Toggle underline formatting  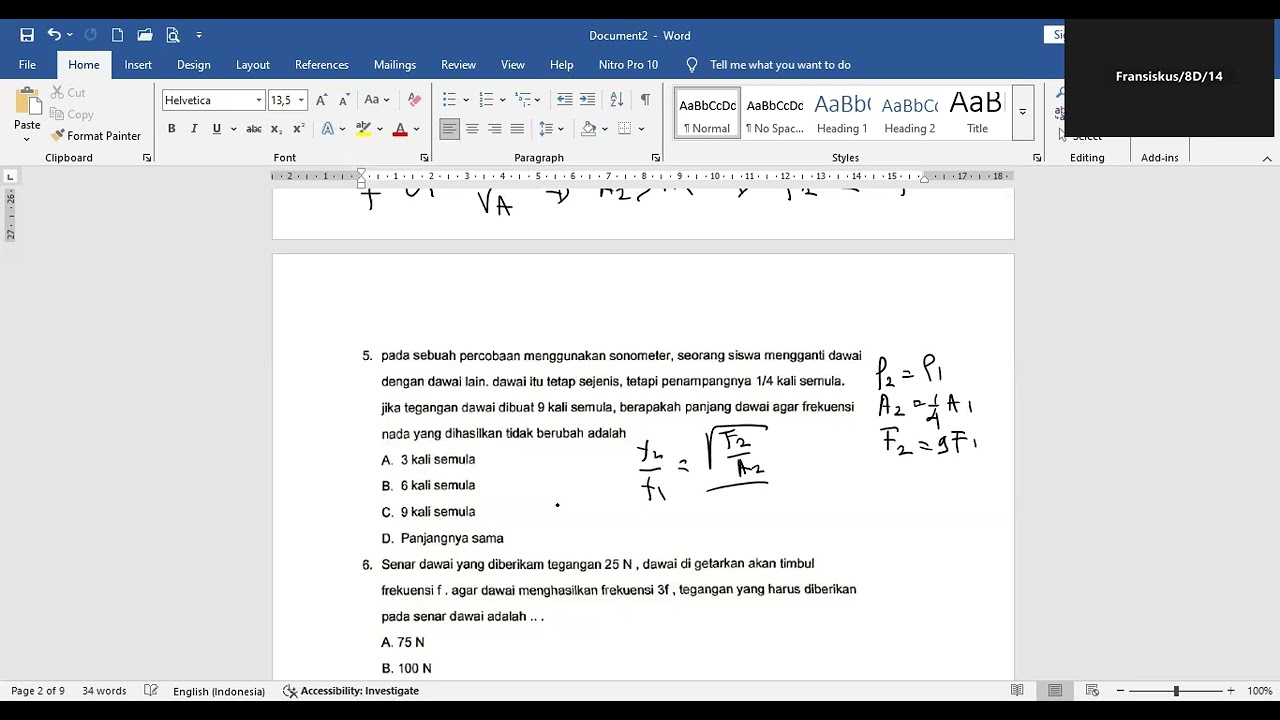[x=216, y=129]
